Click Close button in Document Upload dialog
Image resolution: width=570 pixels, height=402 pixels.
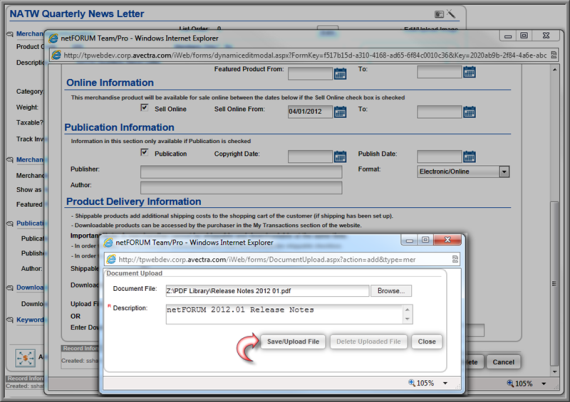point(427,342)
